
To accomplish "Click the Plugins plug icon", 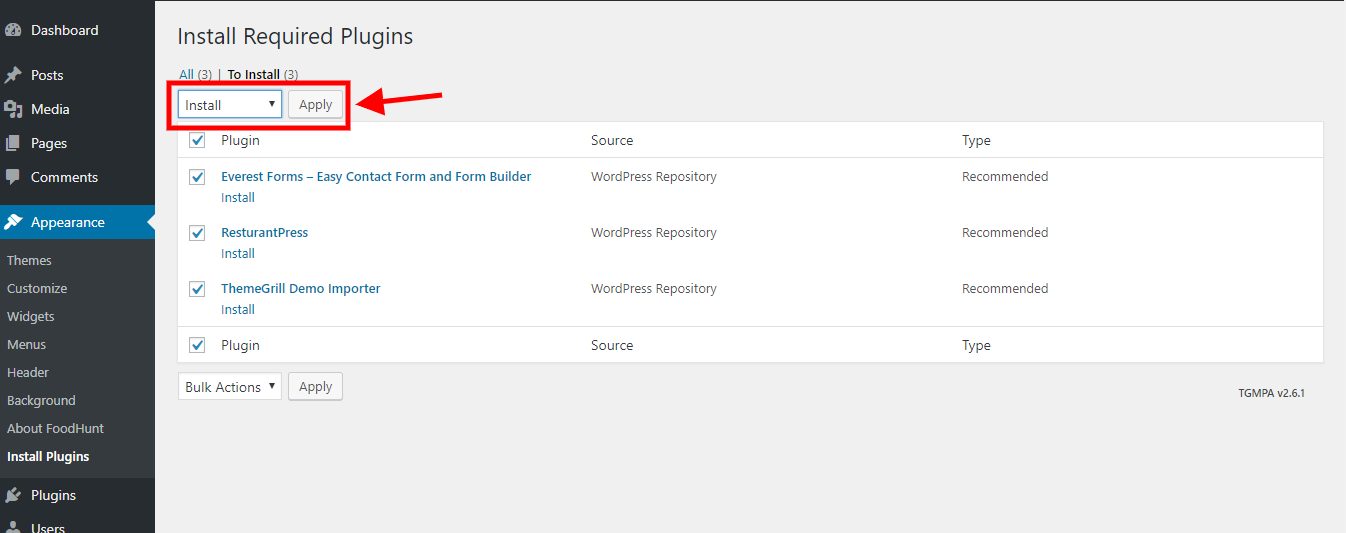I will point(13,495).
